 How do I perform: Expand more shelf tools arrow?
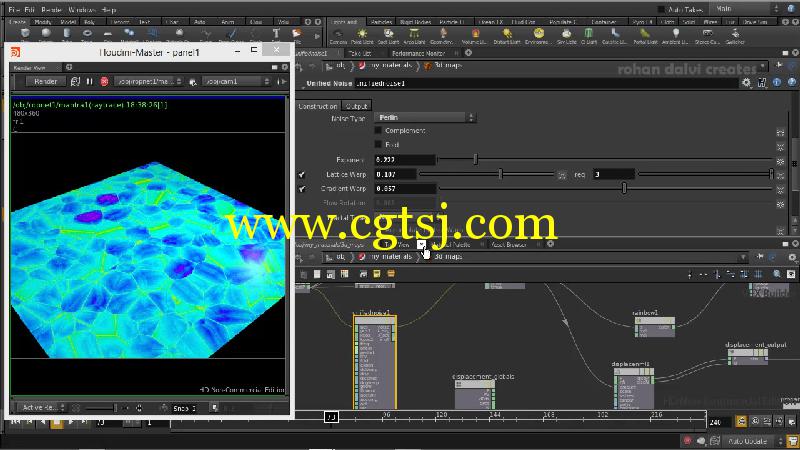click(317, 36)
